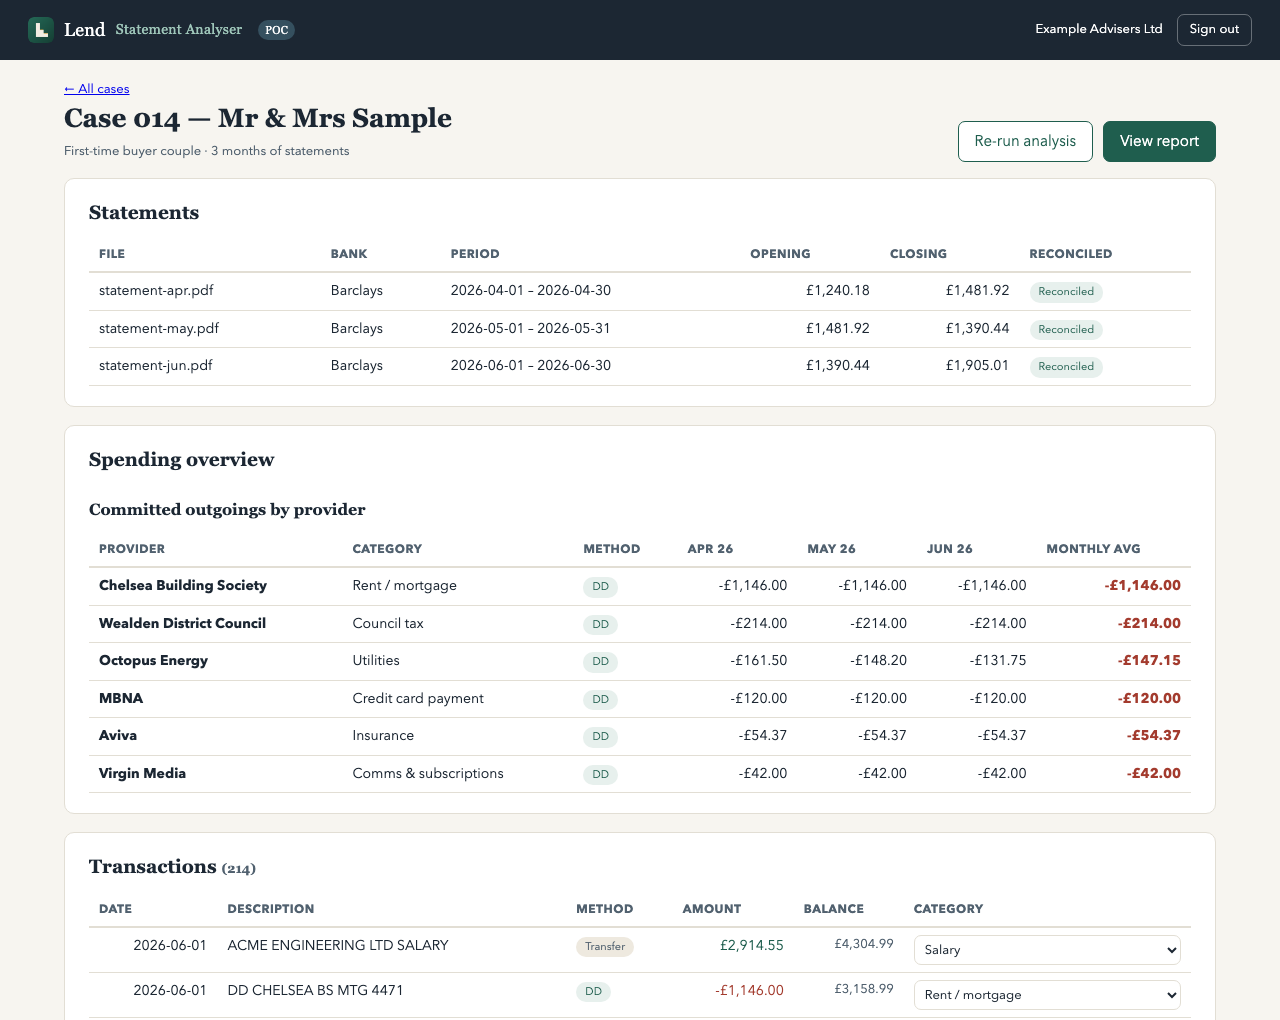
Task: Open Salary category dropdown
Action: click(x=1047, y=950)
